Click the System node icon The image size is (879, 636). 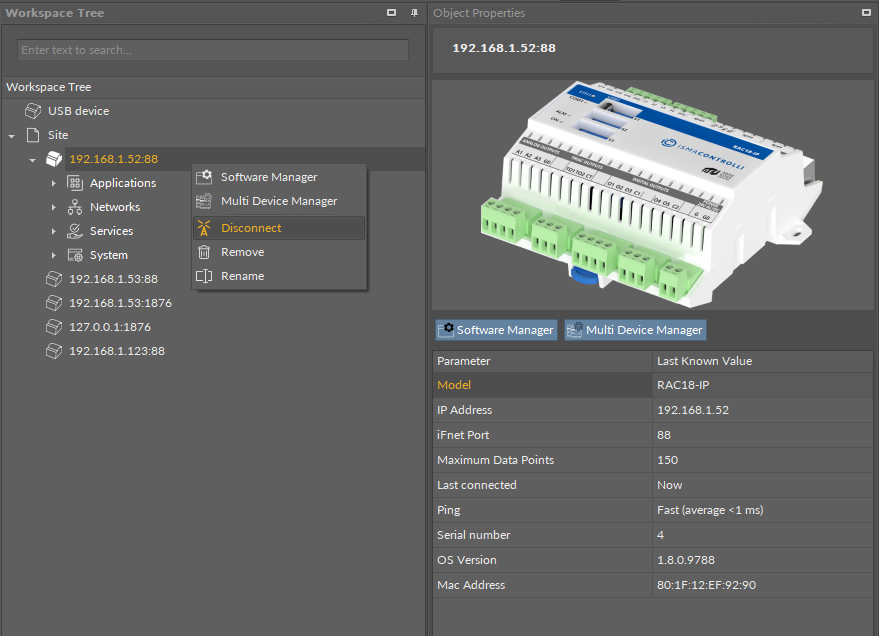click(75, 255)
